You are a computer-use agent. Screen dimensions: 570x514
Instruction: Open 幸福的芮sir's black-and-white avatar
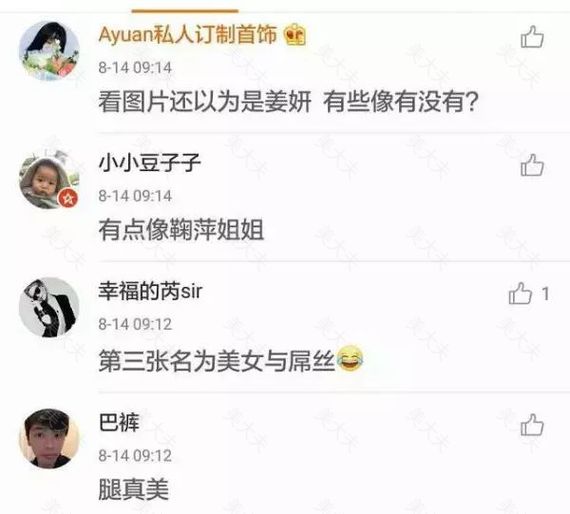(x=49, y=307)
